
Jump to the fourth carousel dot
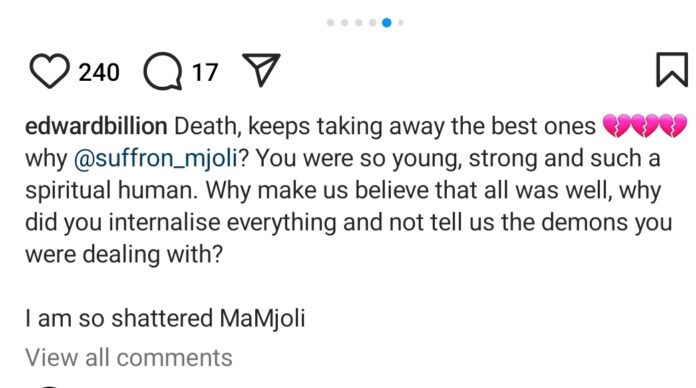pyautogui.click(x=372, y=23)
